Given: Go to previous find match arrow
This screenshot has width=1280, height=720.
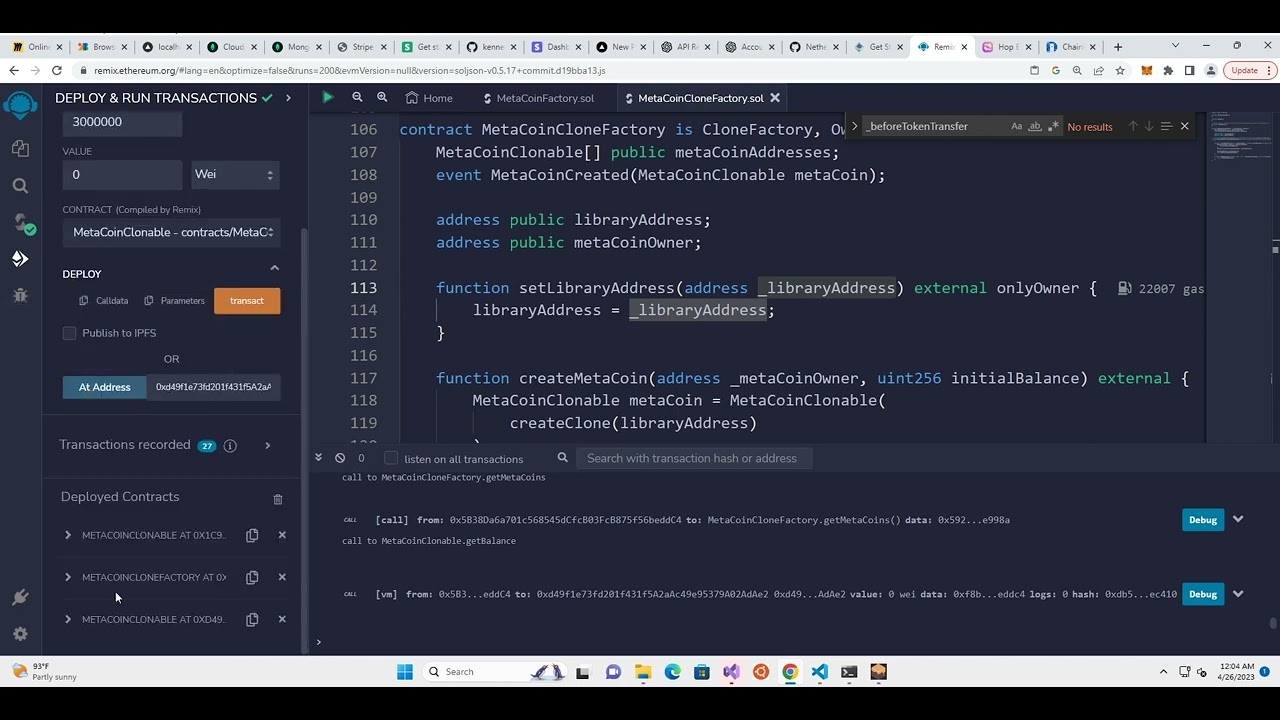Looking at the screenshot, I should [x=1133, y=126].
